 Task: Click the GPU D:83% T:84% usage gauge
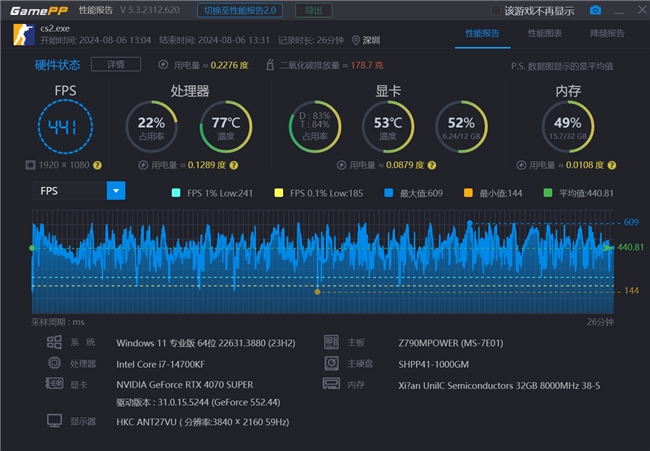315,127
